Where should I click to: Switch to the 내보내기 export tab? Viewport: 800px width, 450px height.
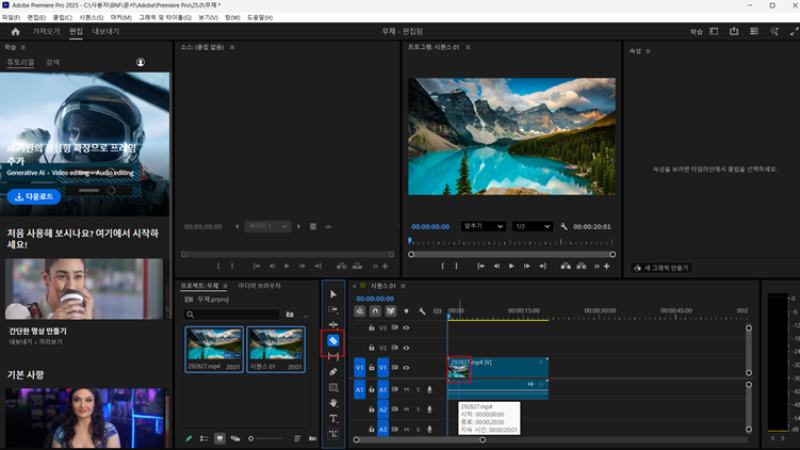(106, 31)
